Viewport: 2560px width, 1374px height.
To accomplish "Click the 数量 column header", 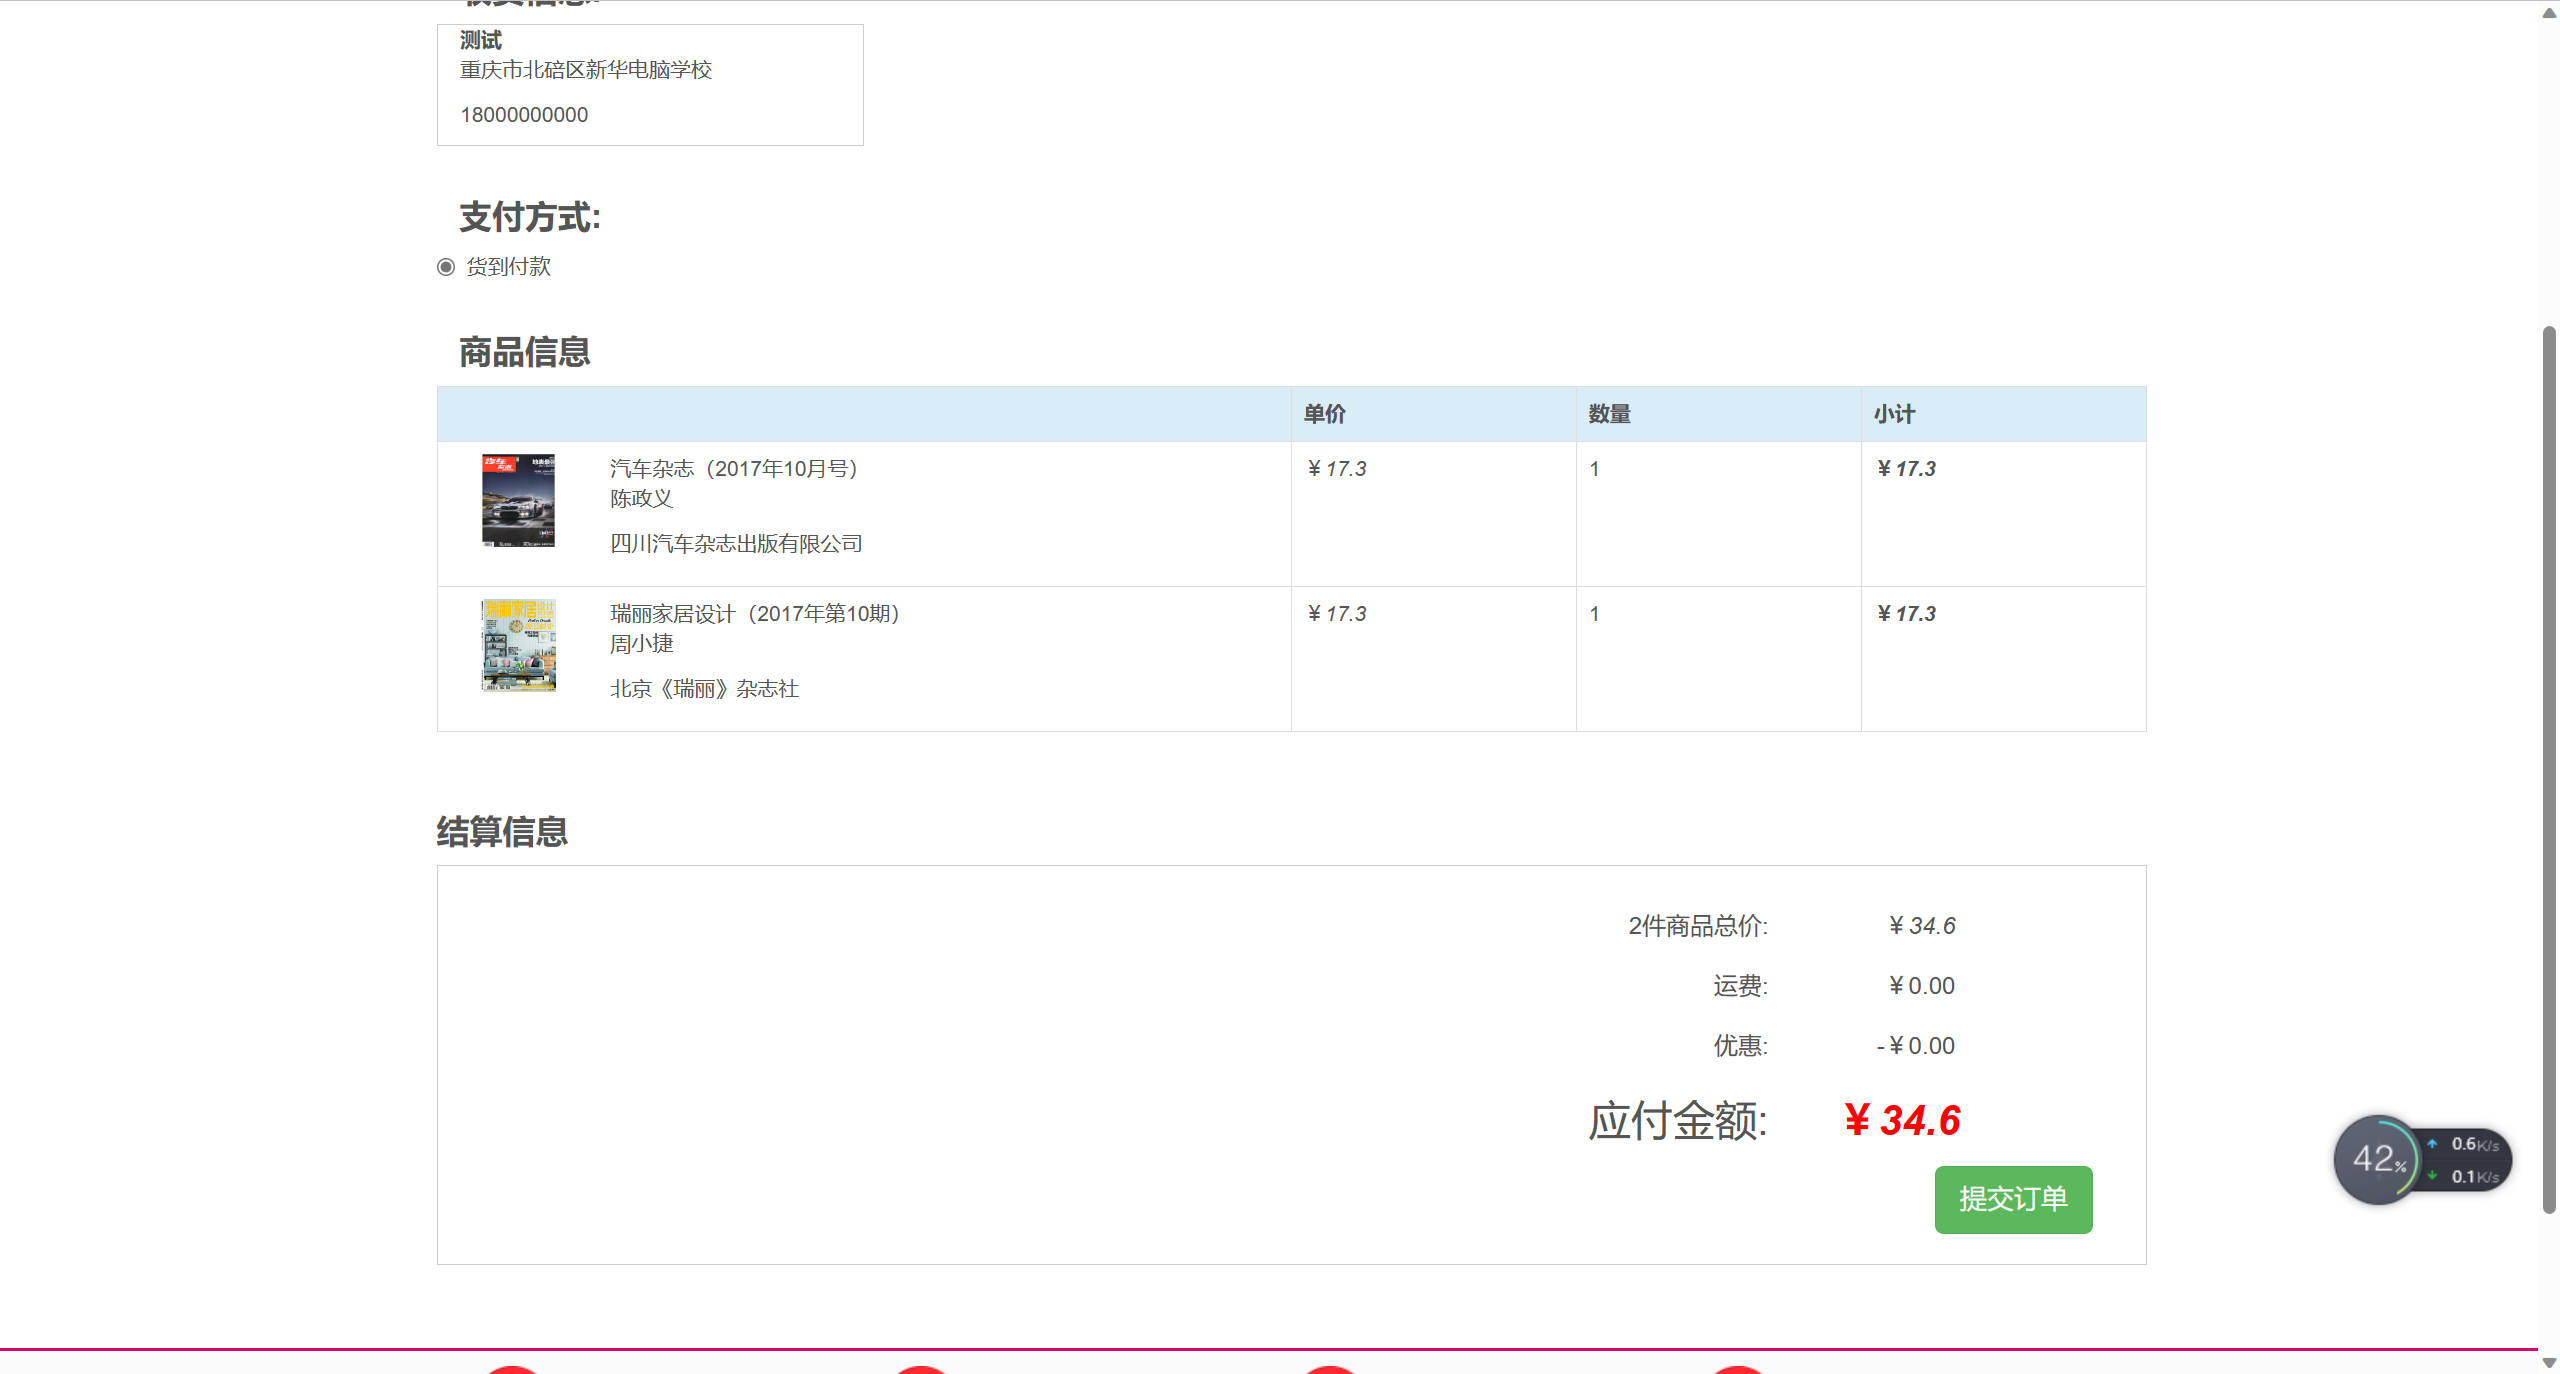I will [x=1609, y=414].
